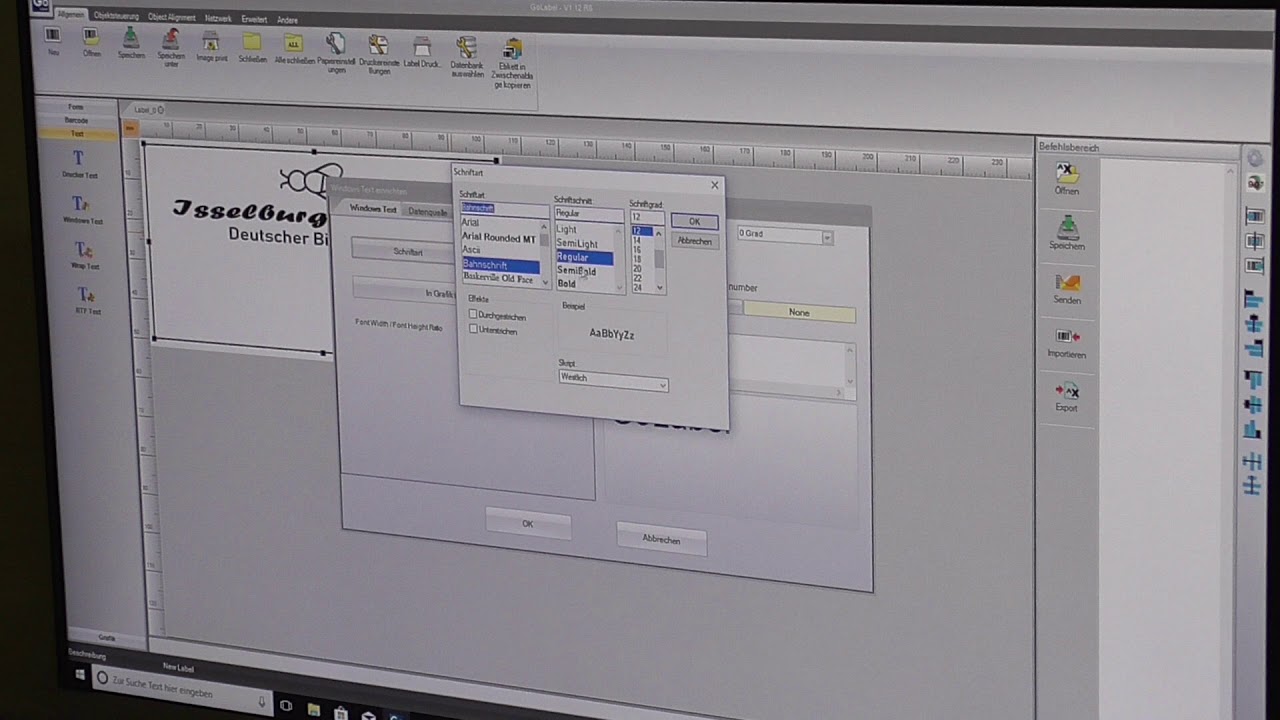
Task: Expand the Barcode sidebar section
Action: coord(77,120)
